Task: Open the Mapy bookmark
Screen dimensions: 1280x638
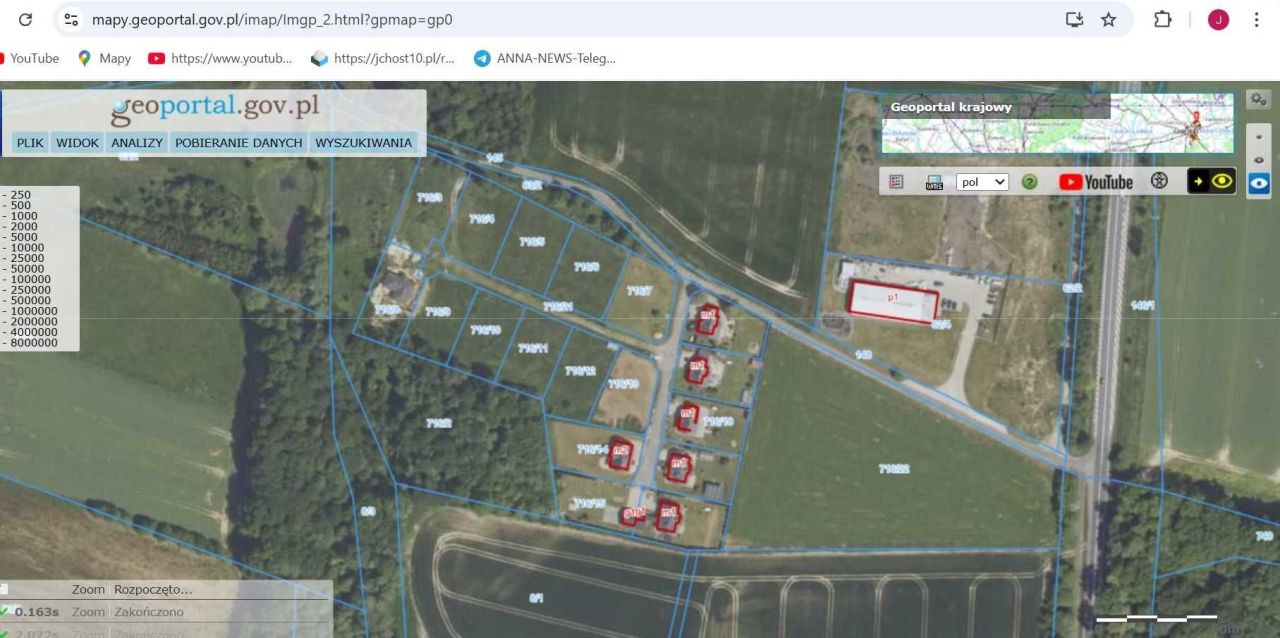Action: point(104,58)
